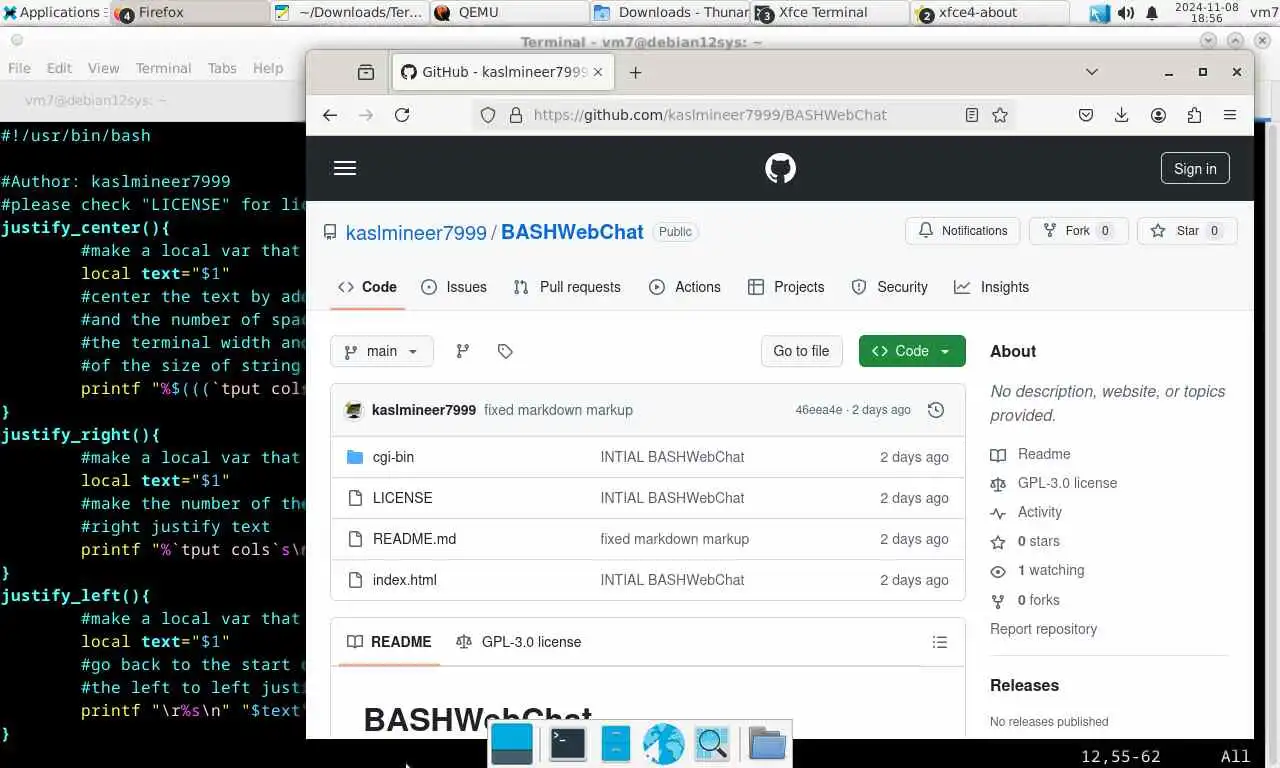Open the Insights tab
The image size is (1280, 768).
[991, 287]
